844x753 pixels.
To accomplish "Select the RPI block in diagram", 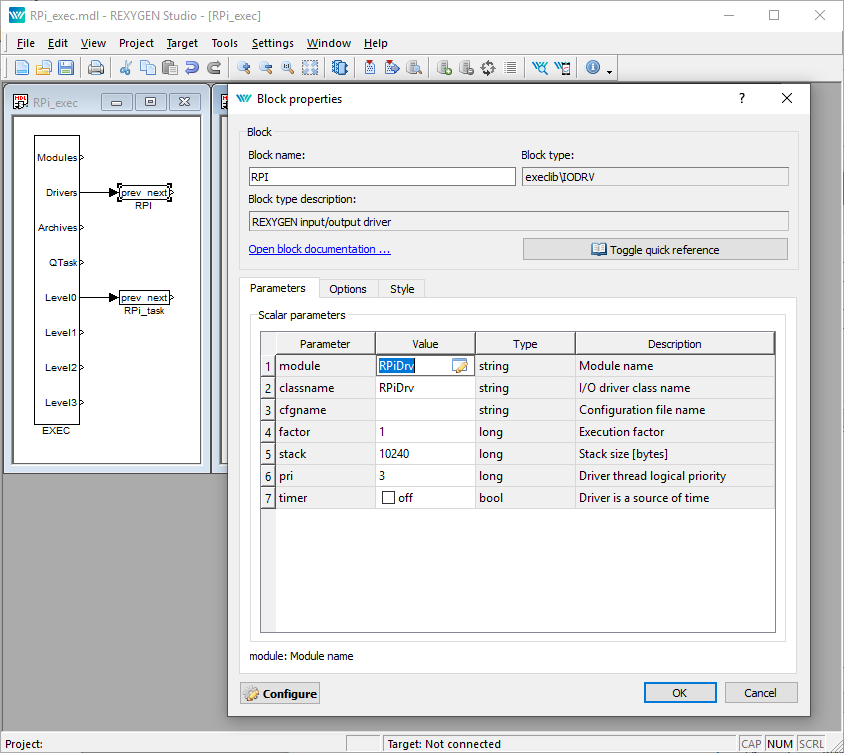I will click(145, 192).
